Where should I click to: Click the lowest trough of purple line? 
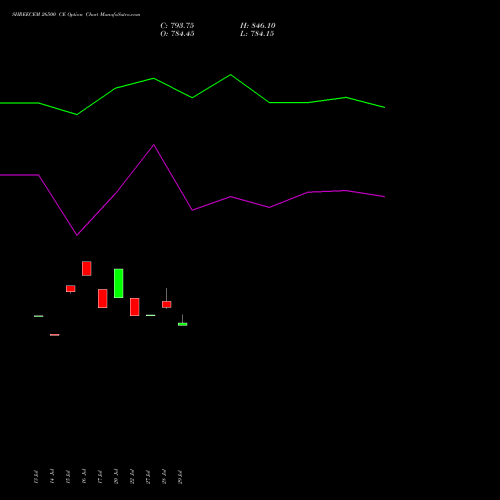(77, 235)
